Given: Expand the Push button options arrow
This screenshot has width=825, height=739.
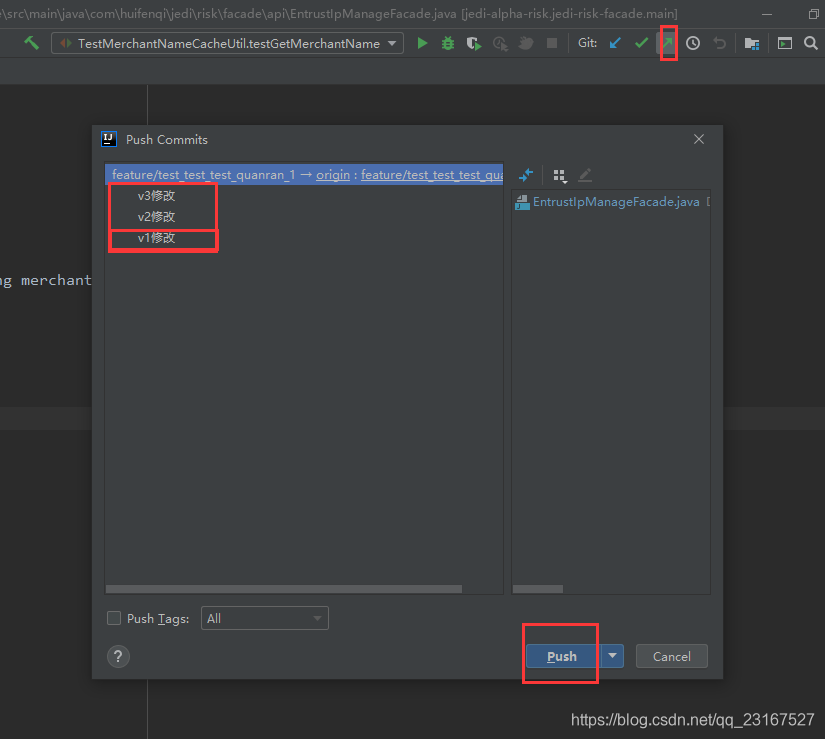Looking at the screenshot, I should click(x=612, y=656).
